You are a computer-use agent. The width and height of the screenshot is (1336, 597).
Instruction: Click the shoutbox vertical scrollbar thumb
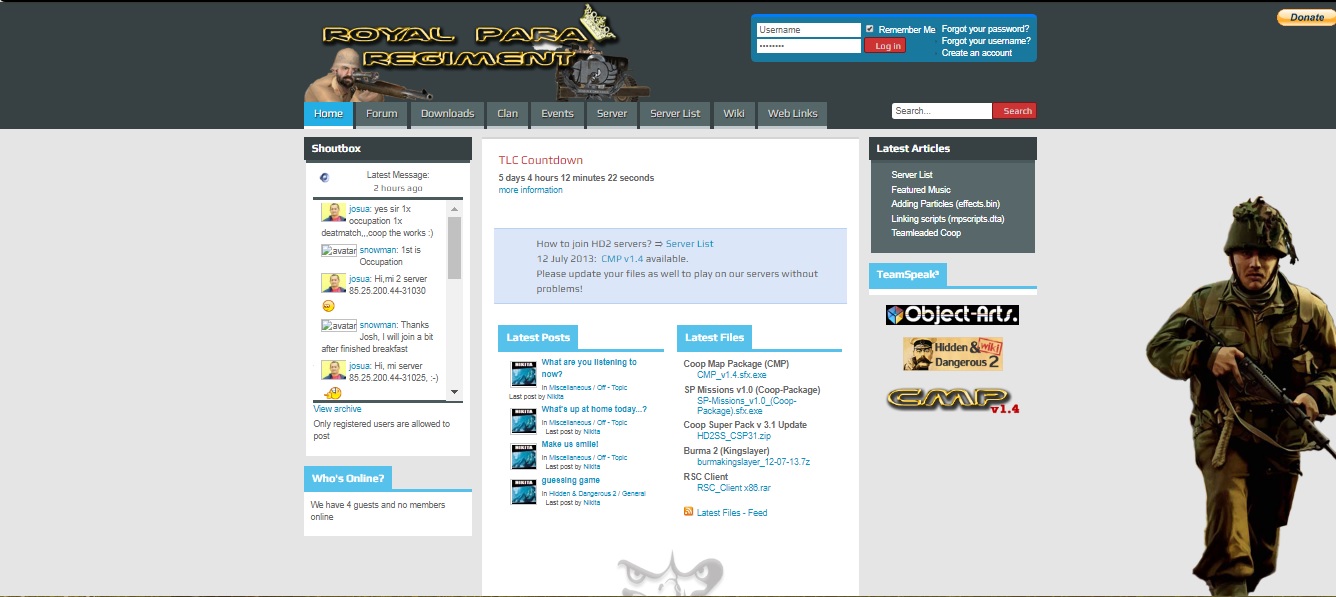coord(454,247)
